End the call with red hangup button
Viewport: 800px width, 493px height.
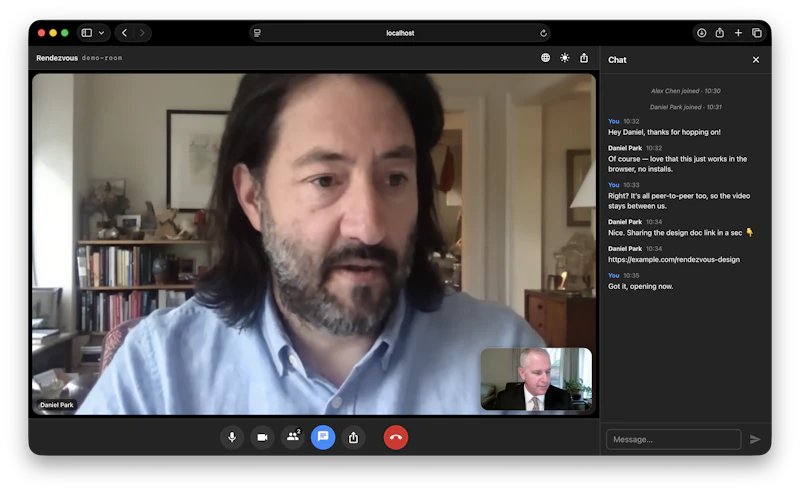point(396,437)
